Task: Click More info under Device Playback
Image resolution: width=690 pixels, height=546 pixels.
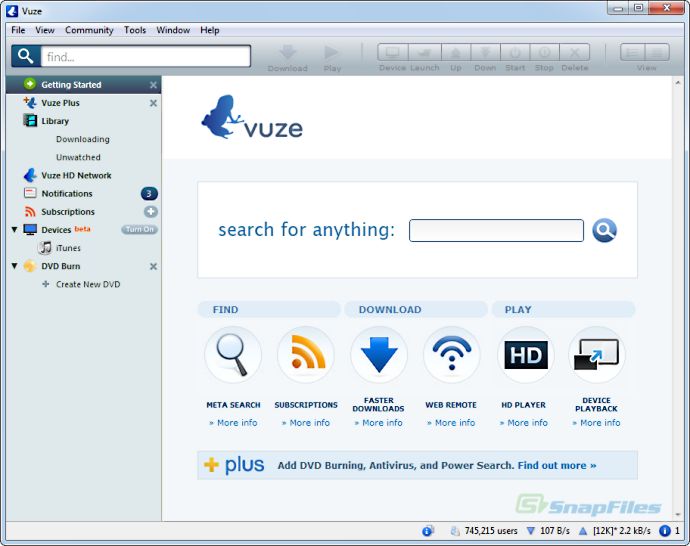Action: [596, 423]
